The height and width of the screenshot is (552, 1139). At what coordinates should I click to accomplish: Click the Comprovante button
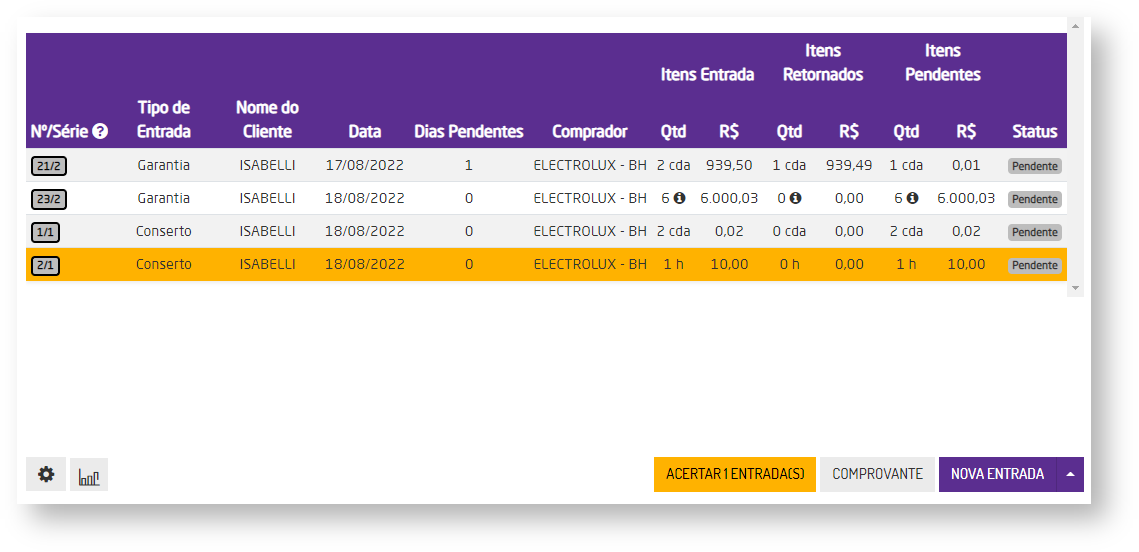point(877,474)
